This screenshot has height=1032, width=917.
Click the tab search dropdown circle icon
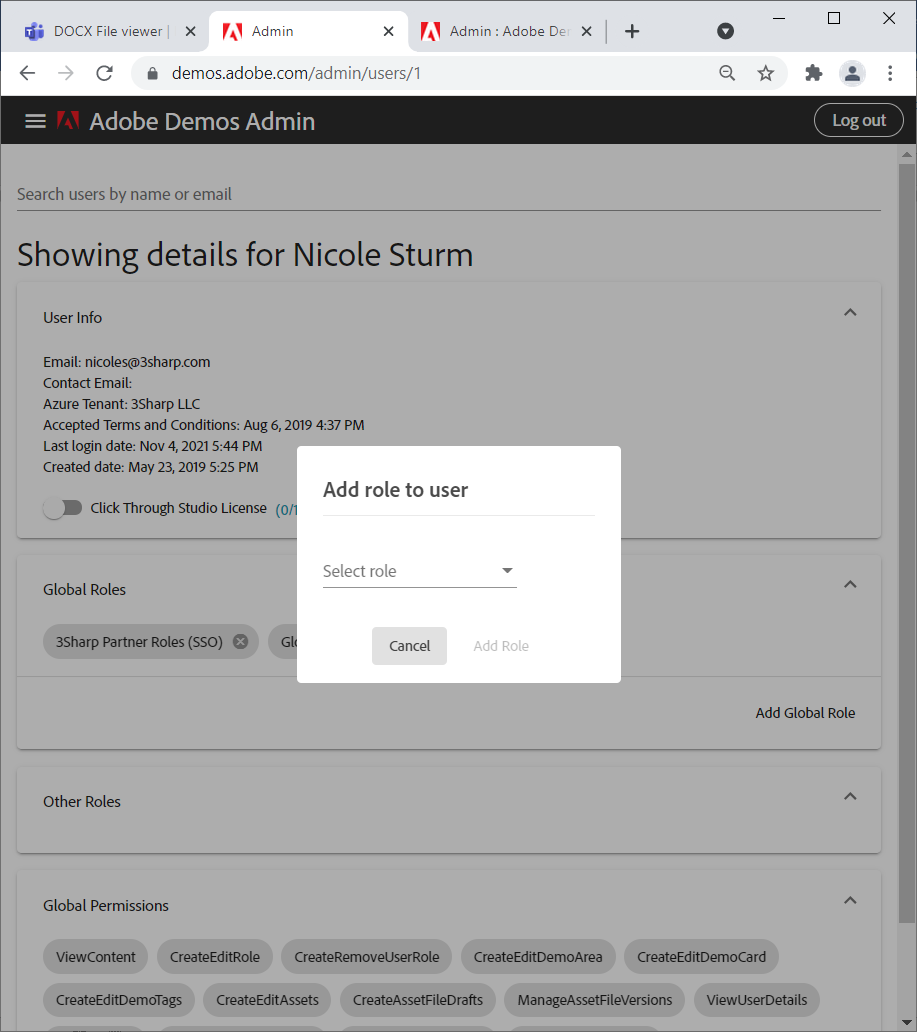coord(725,31)
